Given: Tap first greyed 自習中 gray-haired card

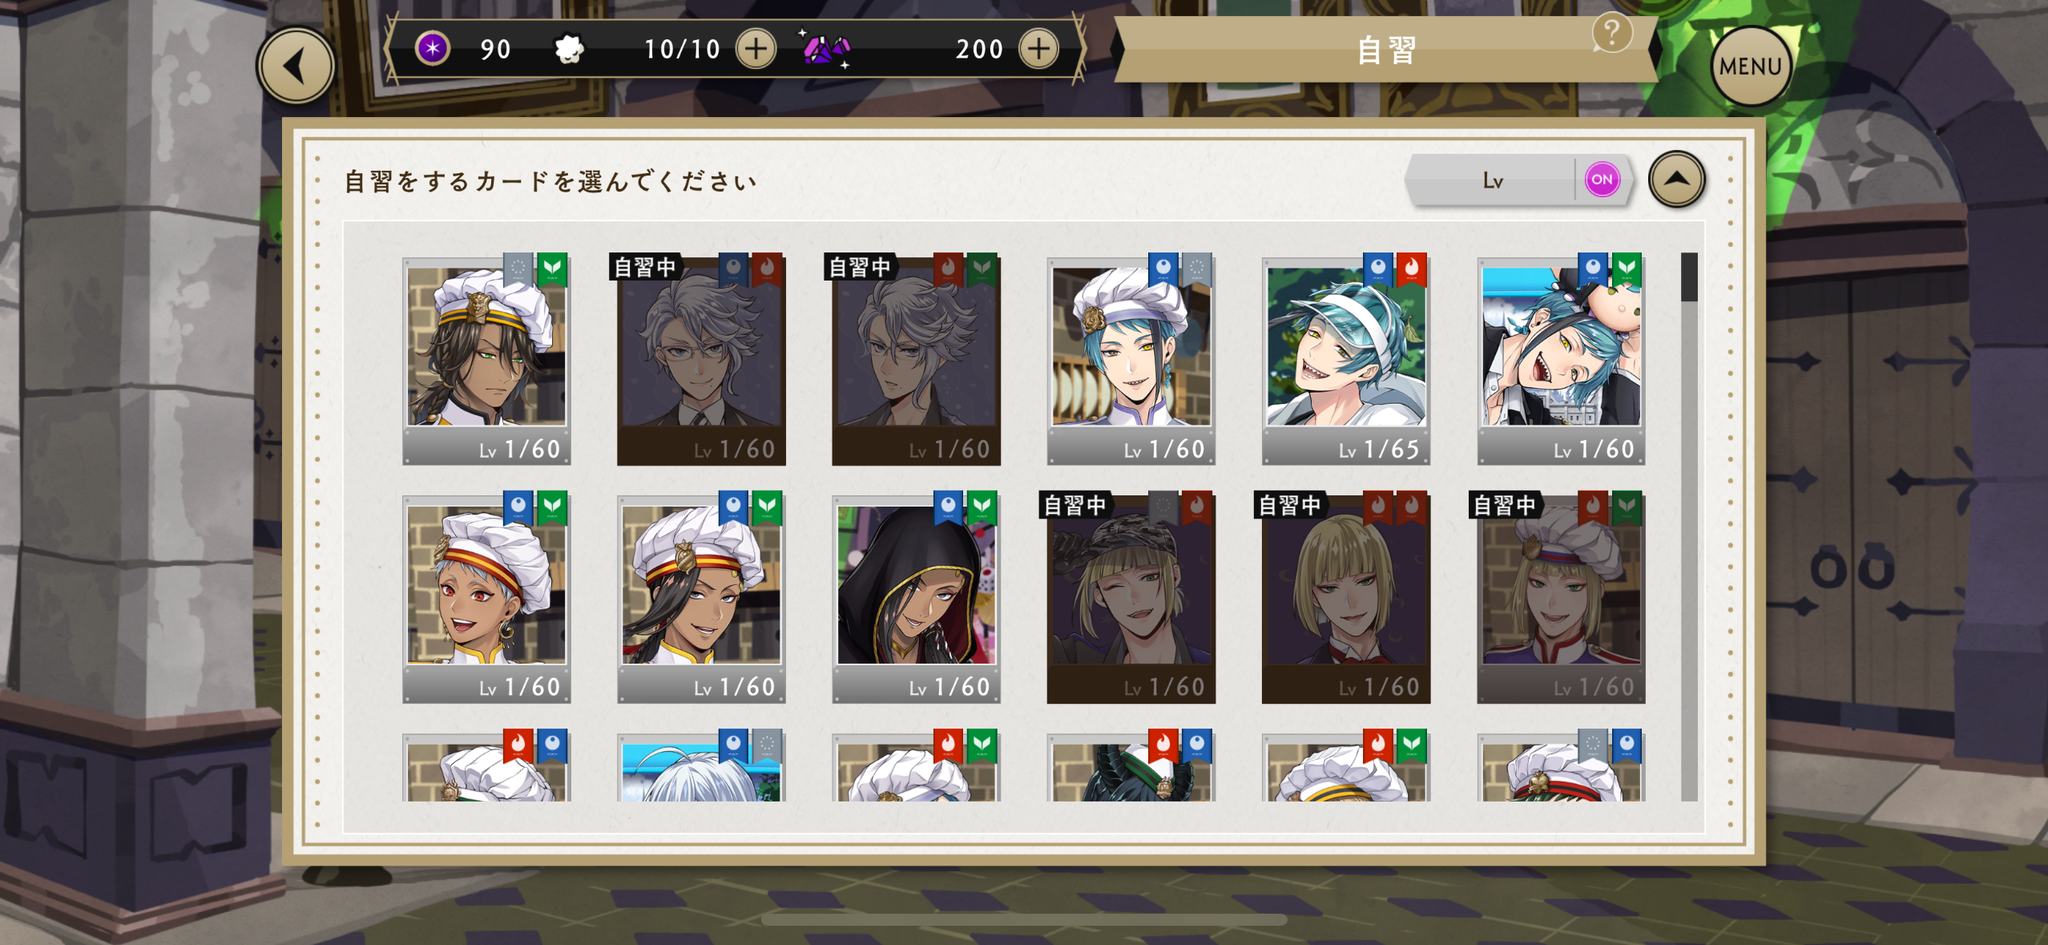Looking at the screenshot, I should click(701, 360).
